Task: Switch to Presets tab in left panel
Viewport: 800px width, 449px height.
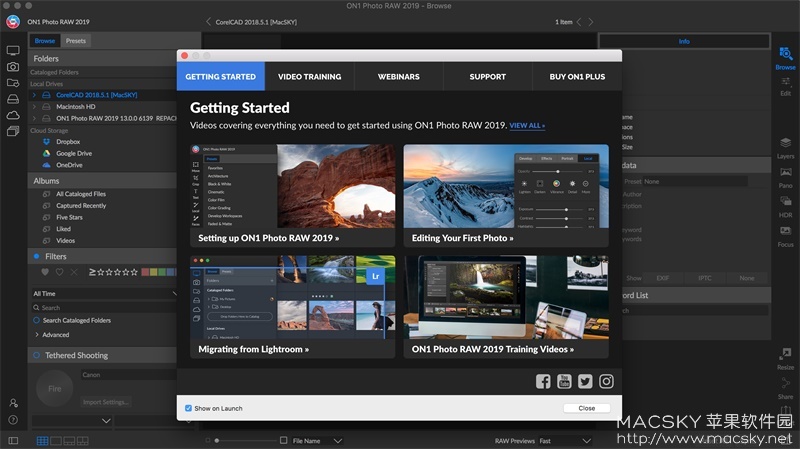Action: (x=76, y=41)
